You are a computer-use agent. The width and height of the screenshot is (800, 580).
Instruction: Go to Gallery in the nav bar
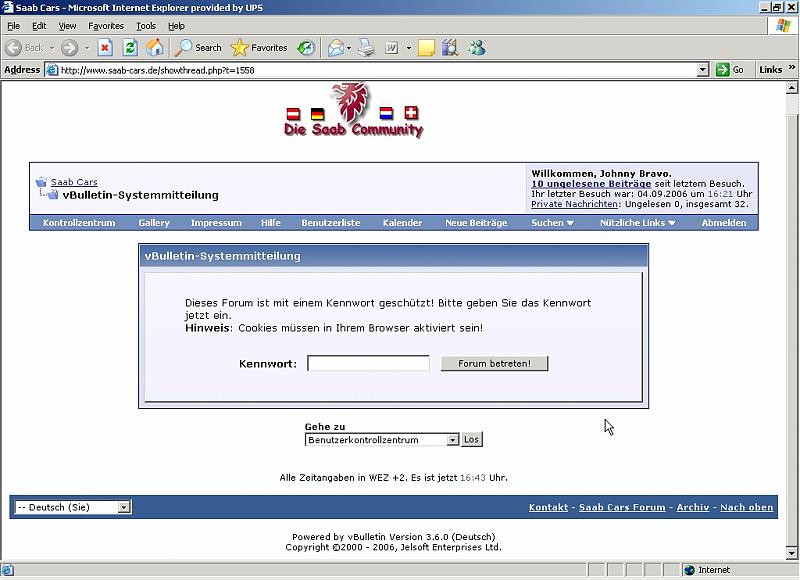pos(154,223)
